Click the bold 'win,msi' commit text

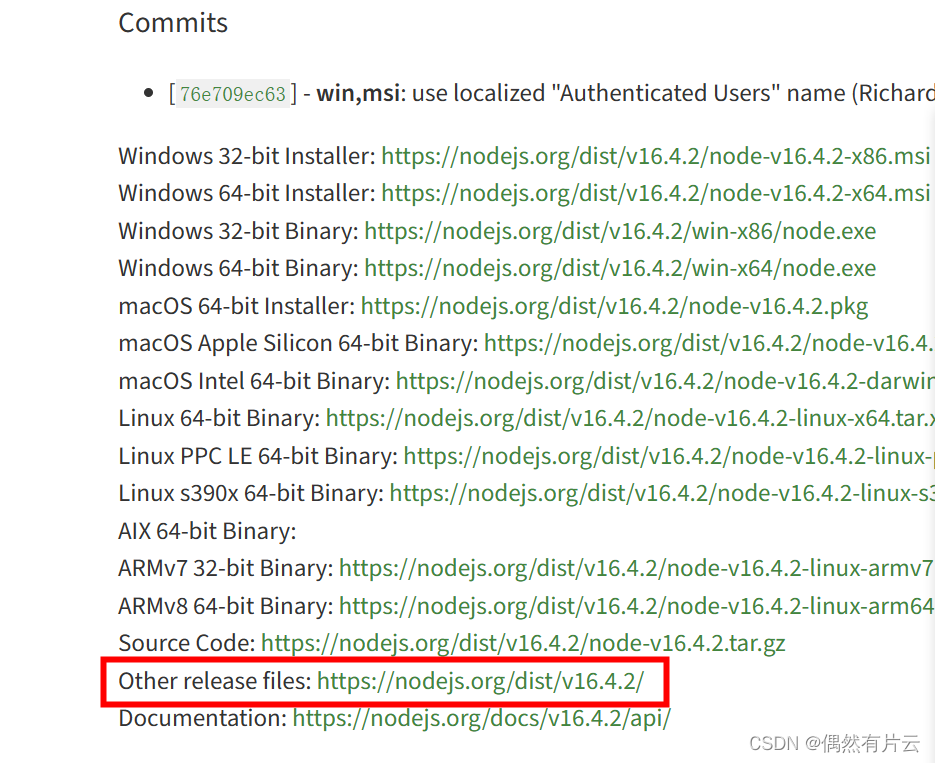click(x=358, y=94)
